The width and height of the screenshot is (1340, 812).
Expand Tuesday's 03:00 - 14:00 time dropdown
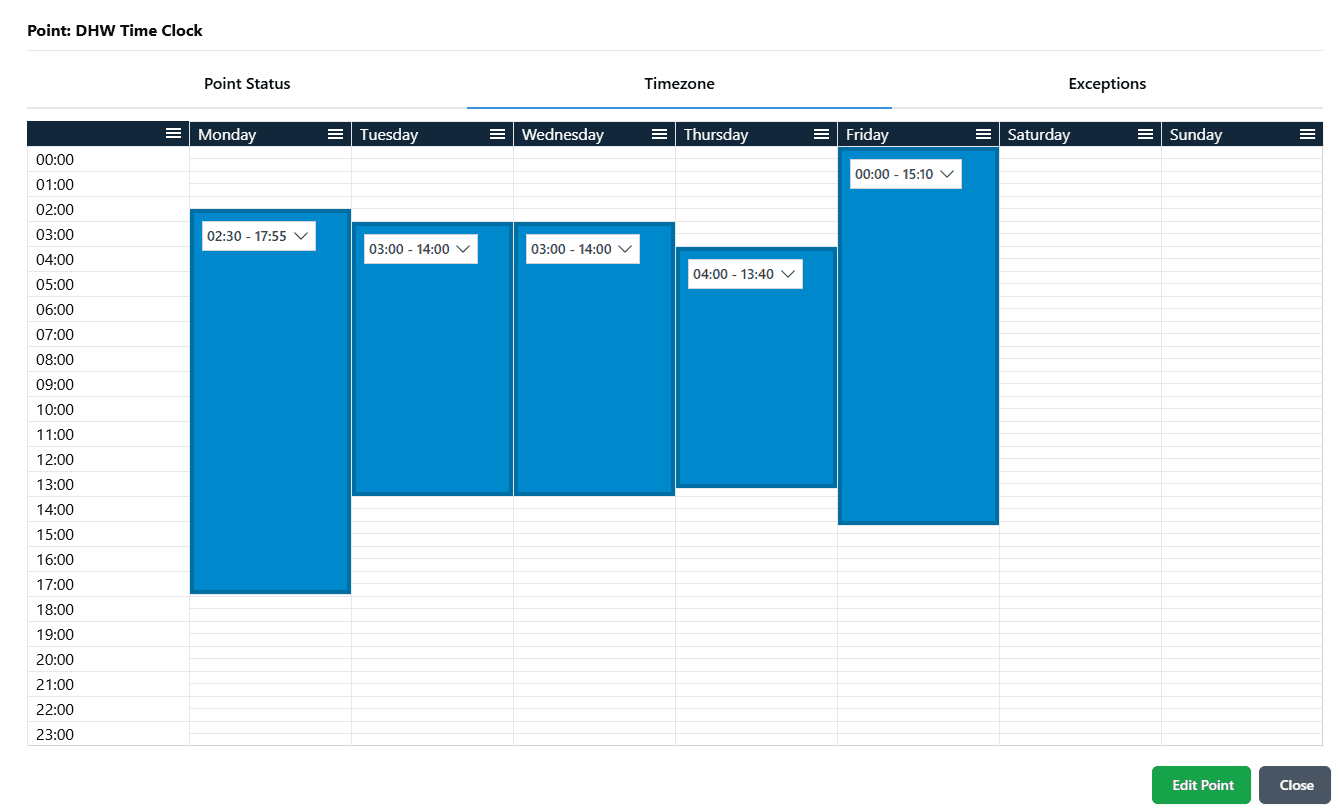[x=420, y=249]
